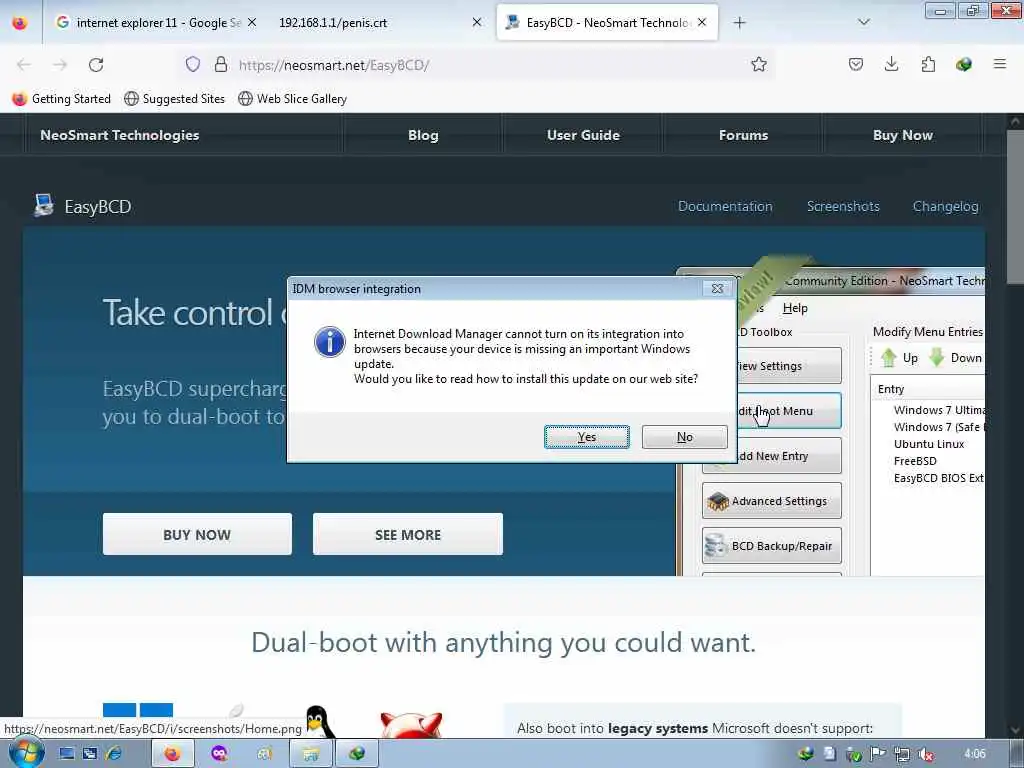Viewport: 1024px width, 768px height.
Task: Click the network tray icon
Action: 902,754
